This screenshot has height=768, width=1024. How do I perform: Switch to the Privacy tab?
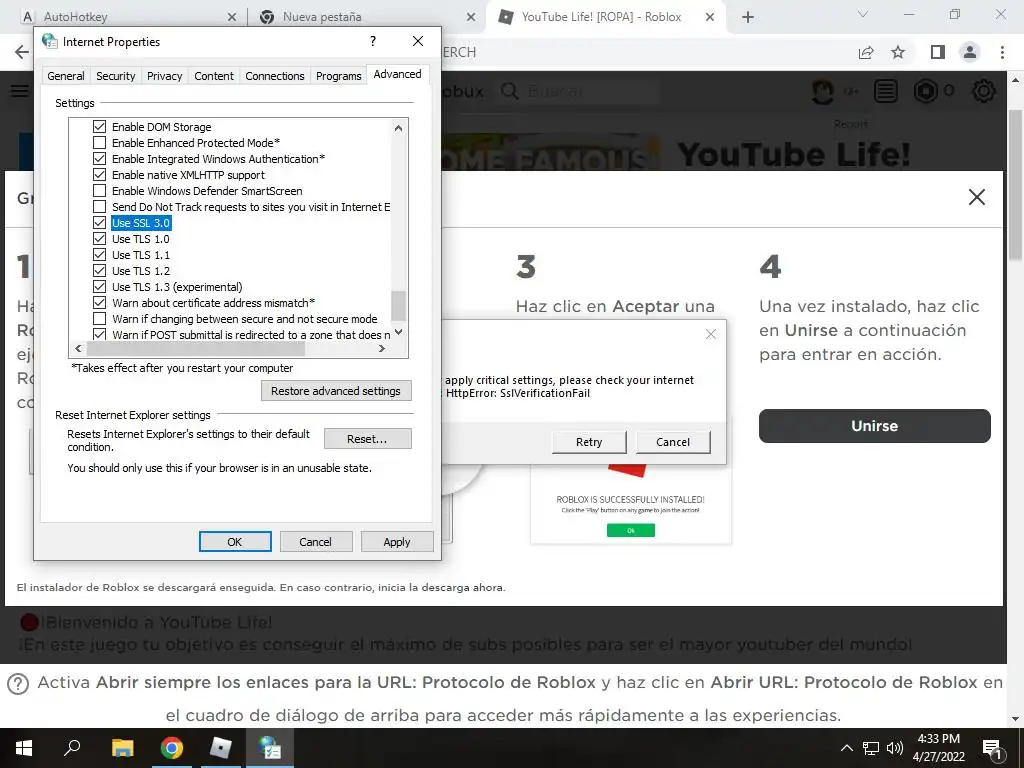coord(165,76)
